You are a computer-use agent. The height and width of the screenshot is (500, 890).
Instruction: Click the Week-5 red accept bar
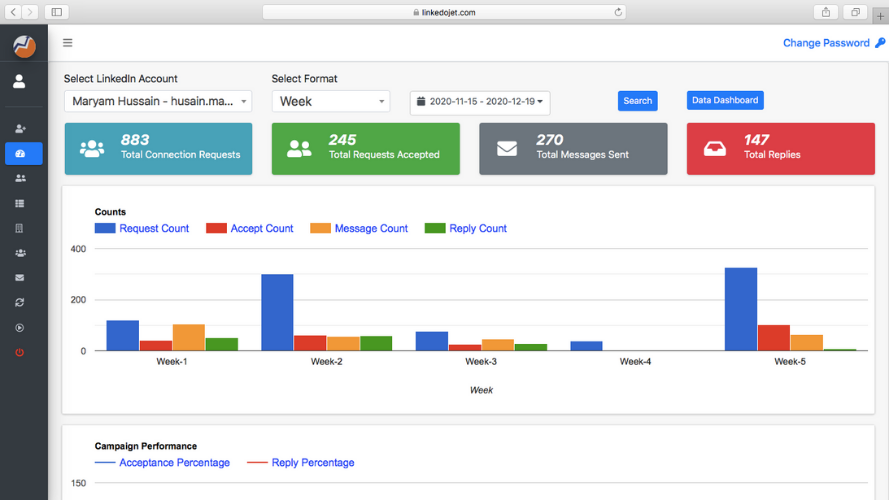[774, 338]
